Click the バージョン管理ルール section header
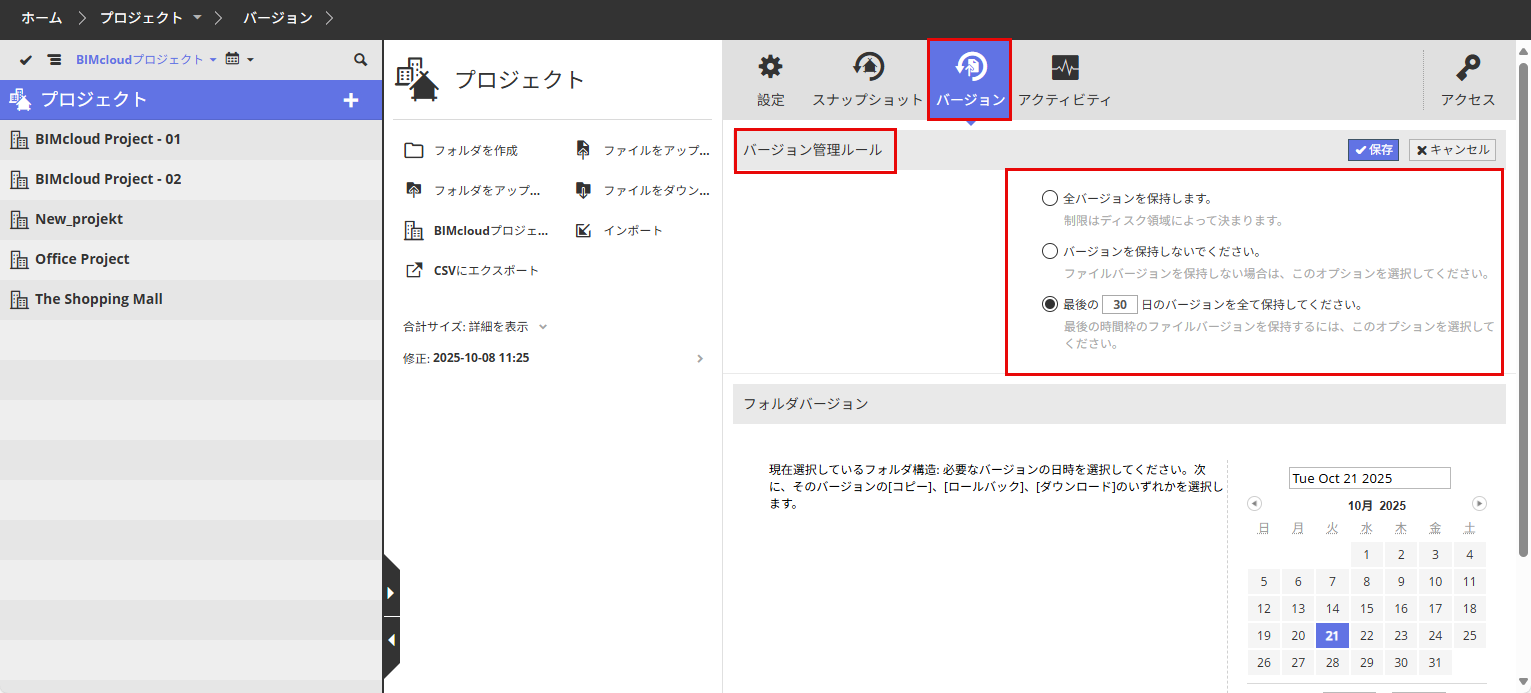The image size is (1531, 693). 813,150
